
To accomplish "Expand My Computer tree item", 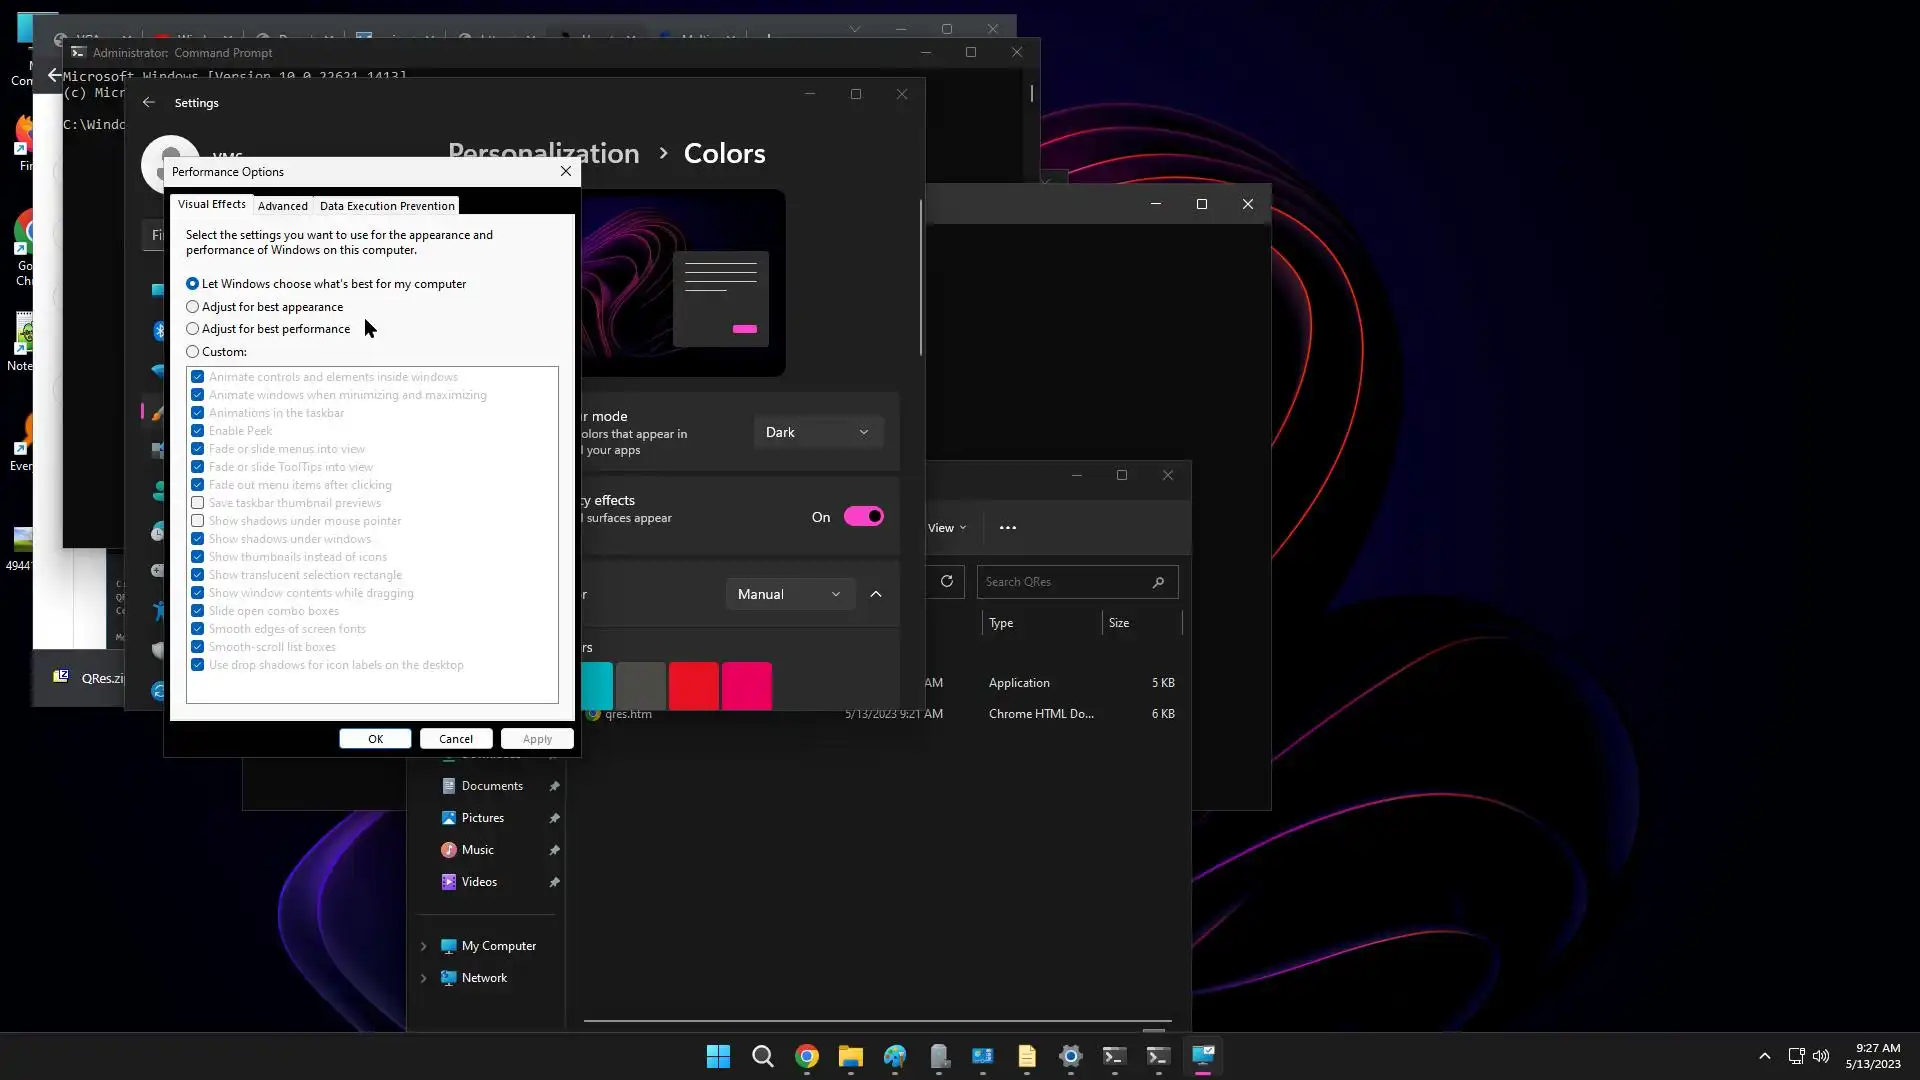I will pos(423,946).
